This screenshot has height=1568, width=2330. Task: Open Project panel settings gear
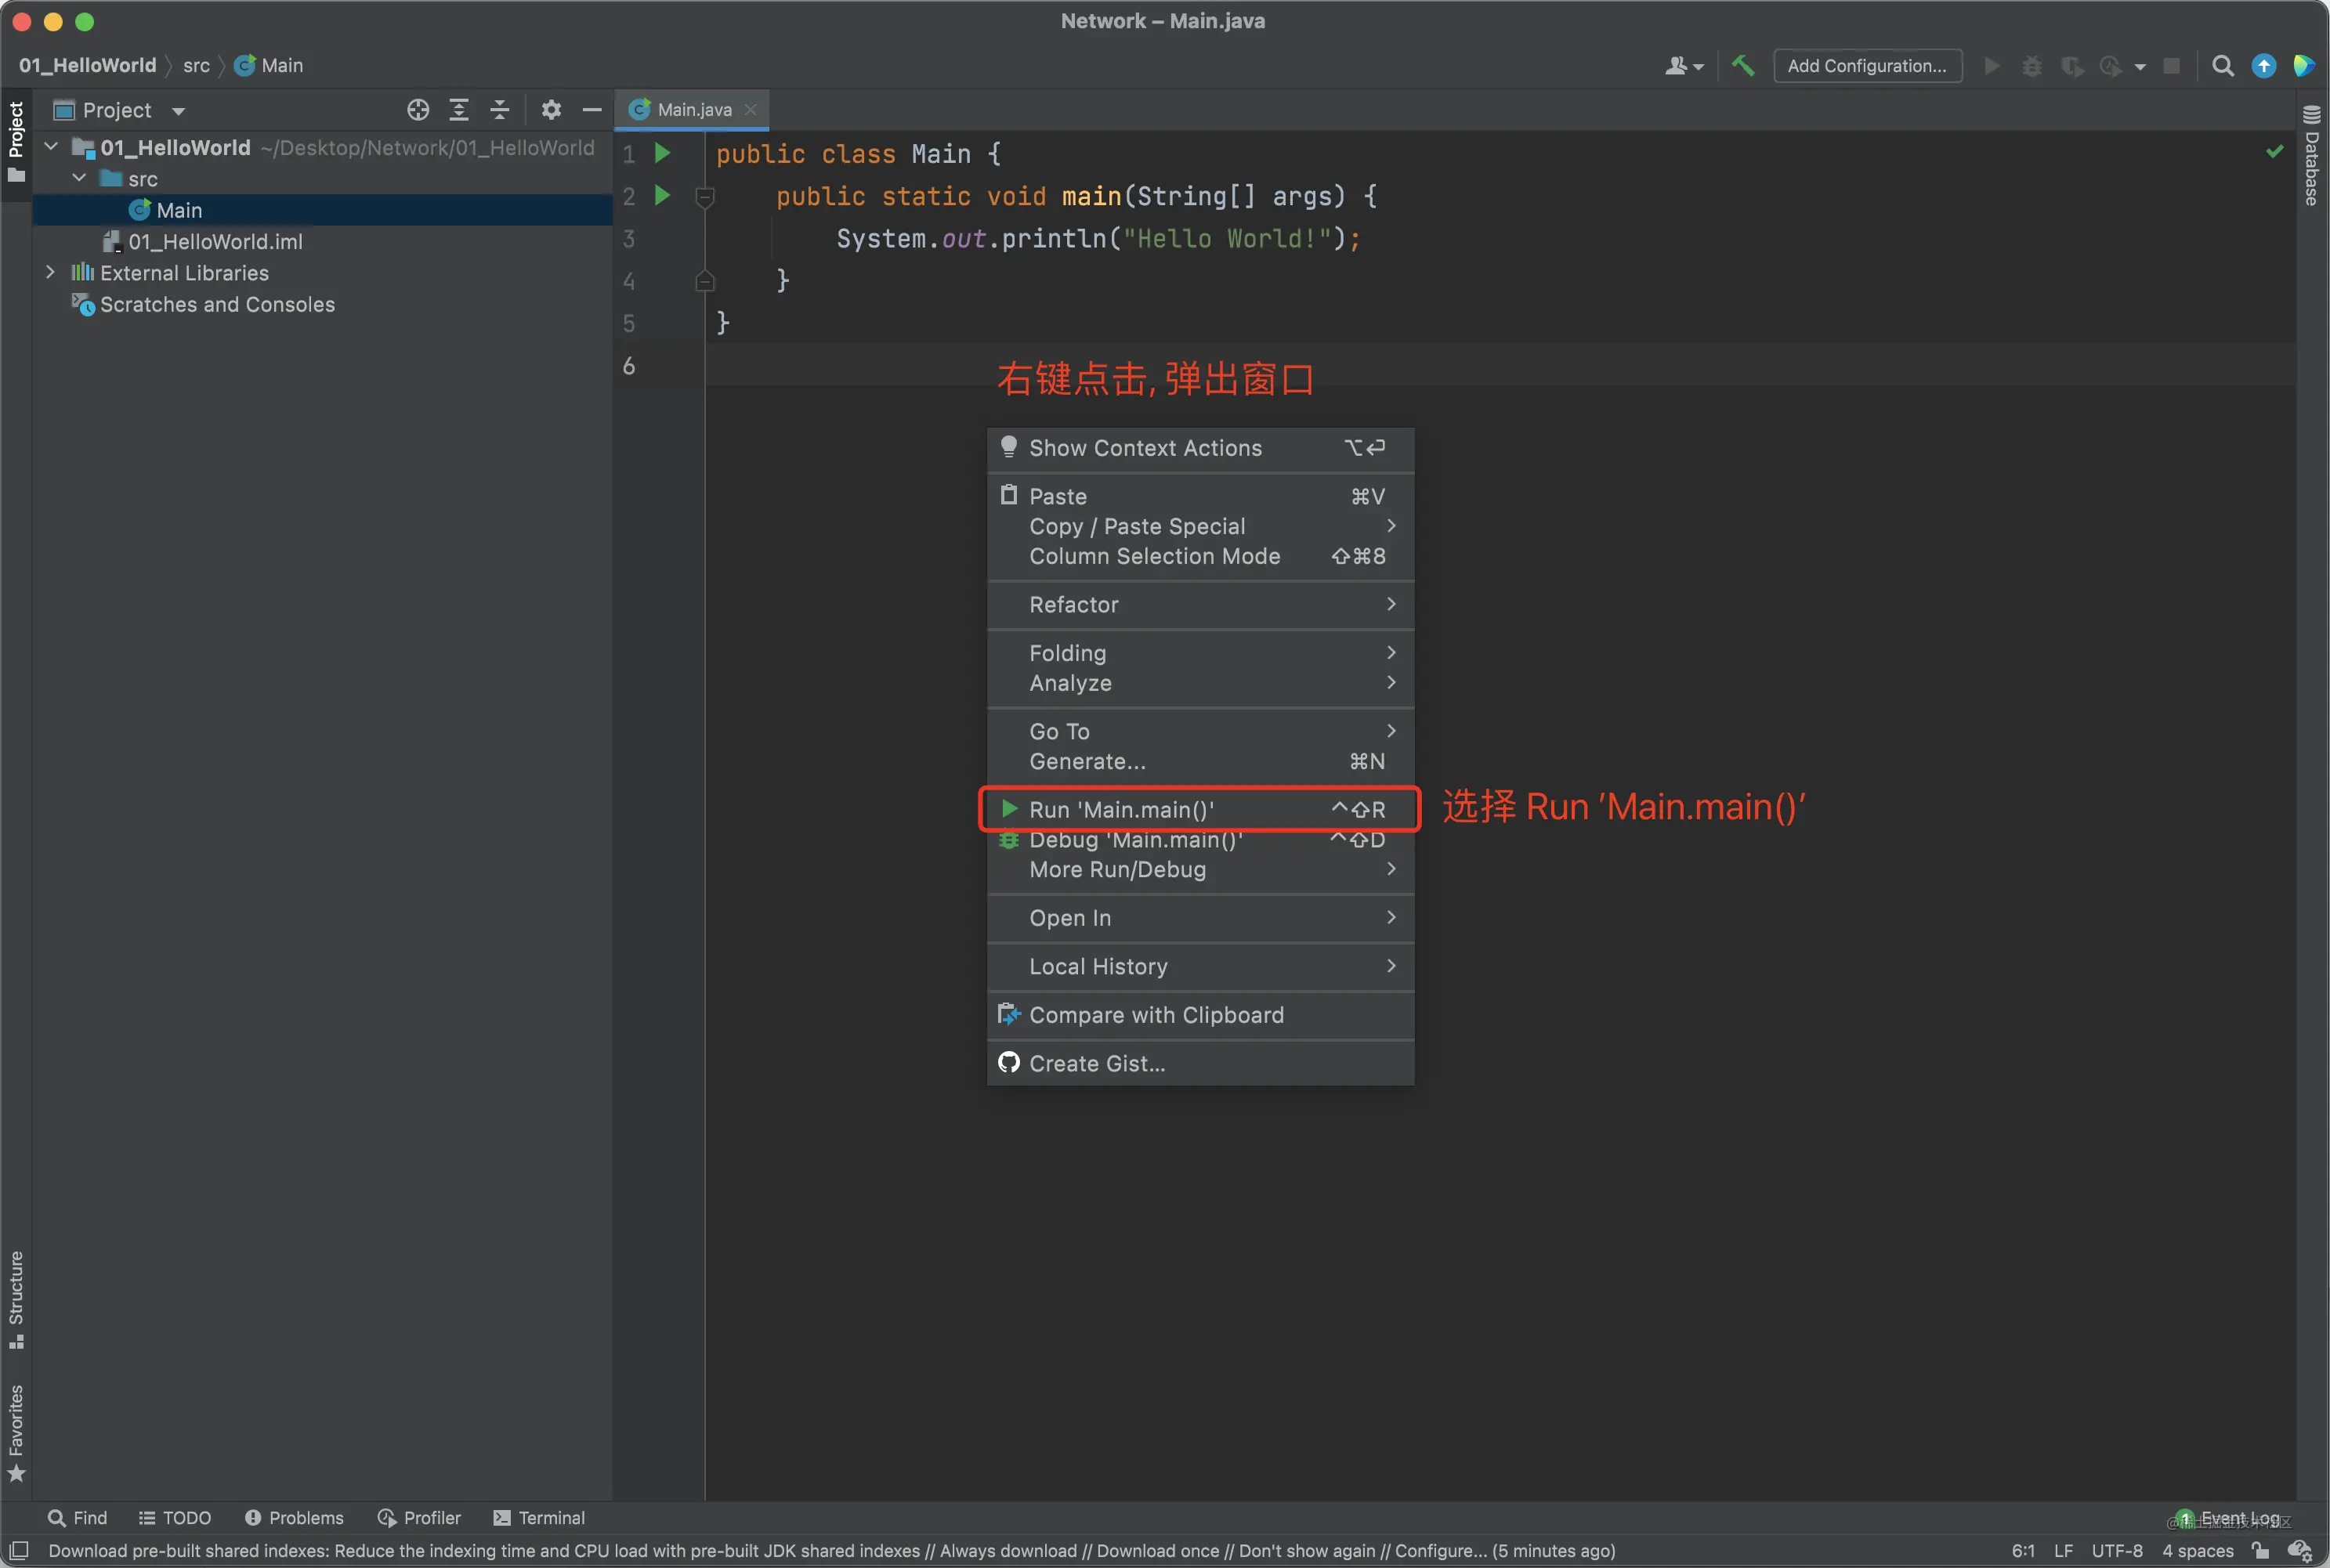(x=551, y=110)
